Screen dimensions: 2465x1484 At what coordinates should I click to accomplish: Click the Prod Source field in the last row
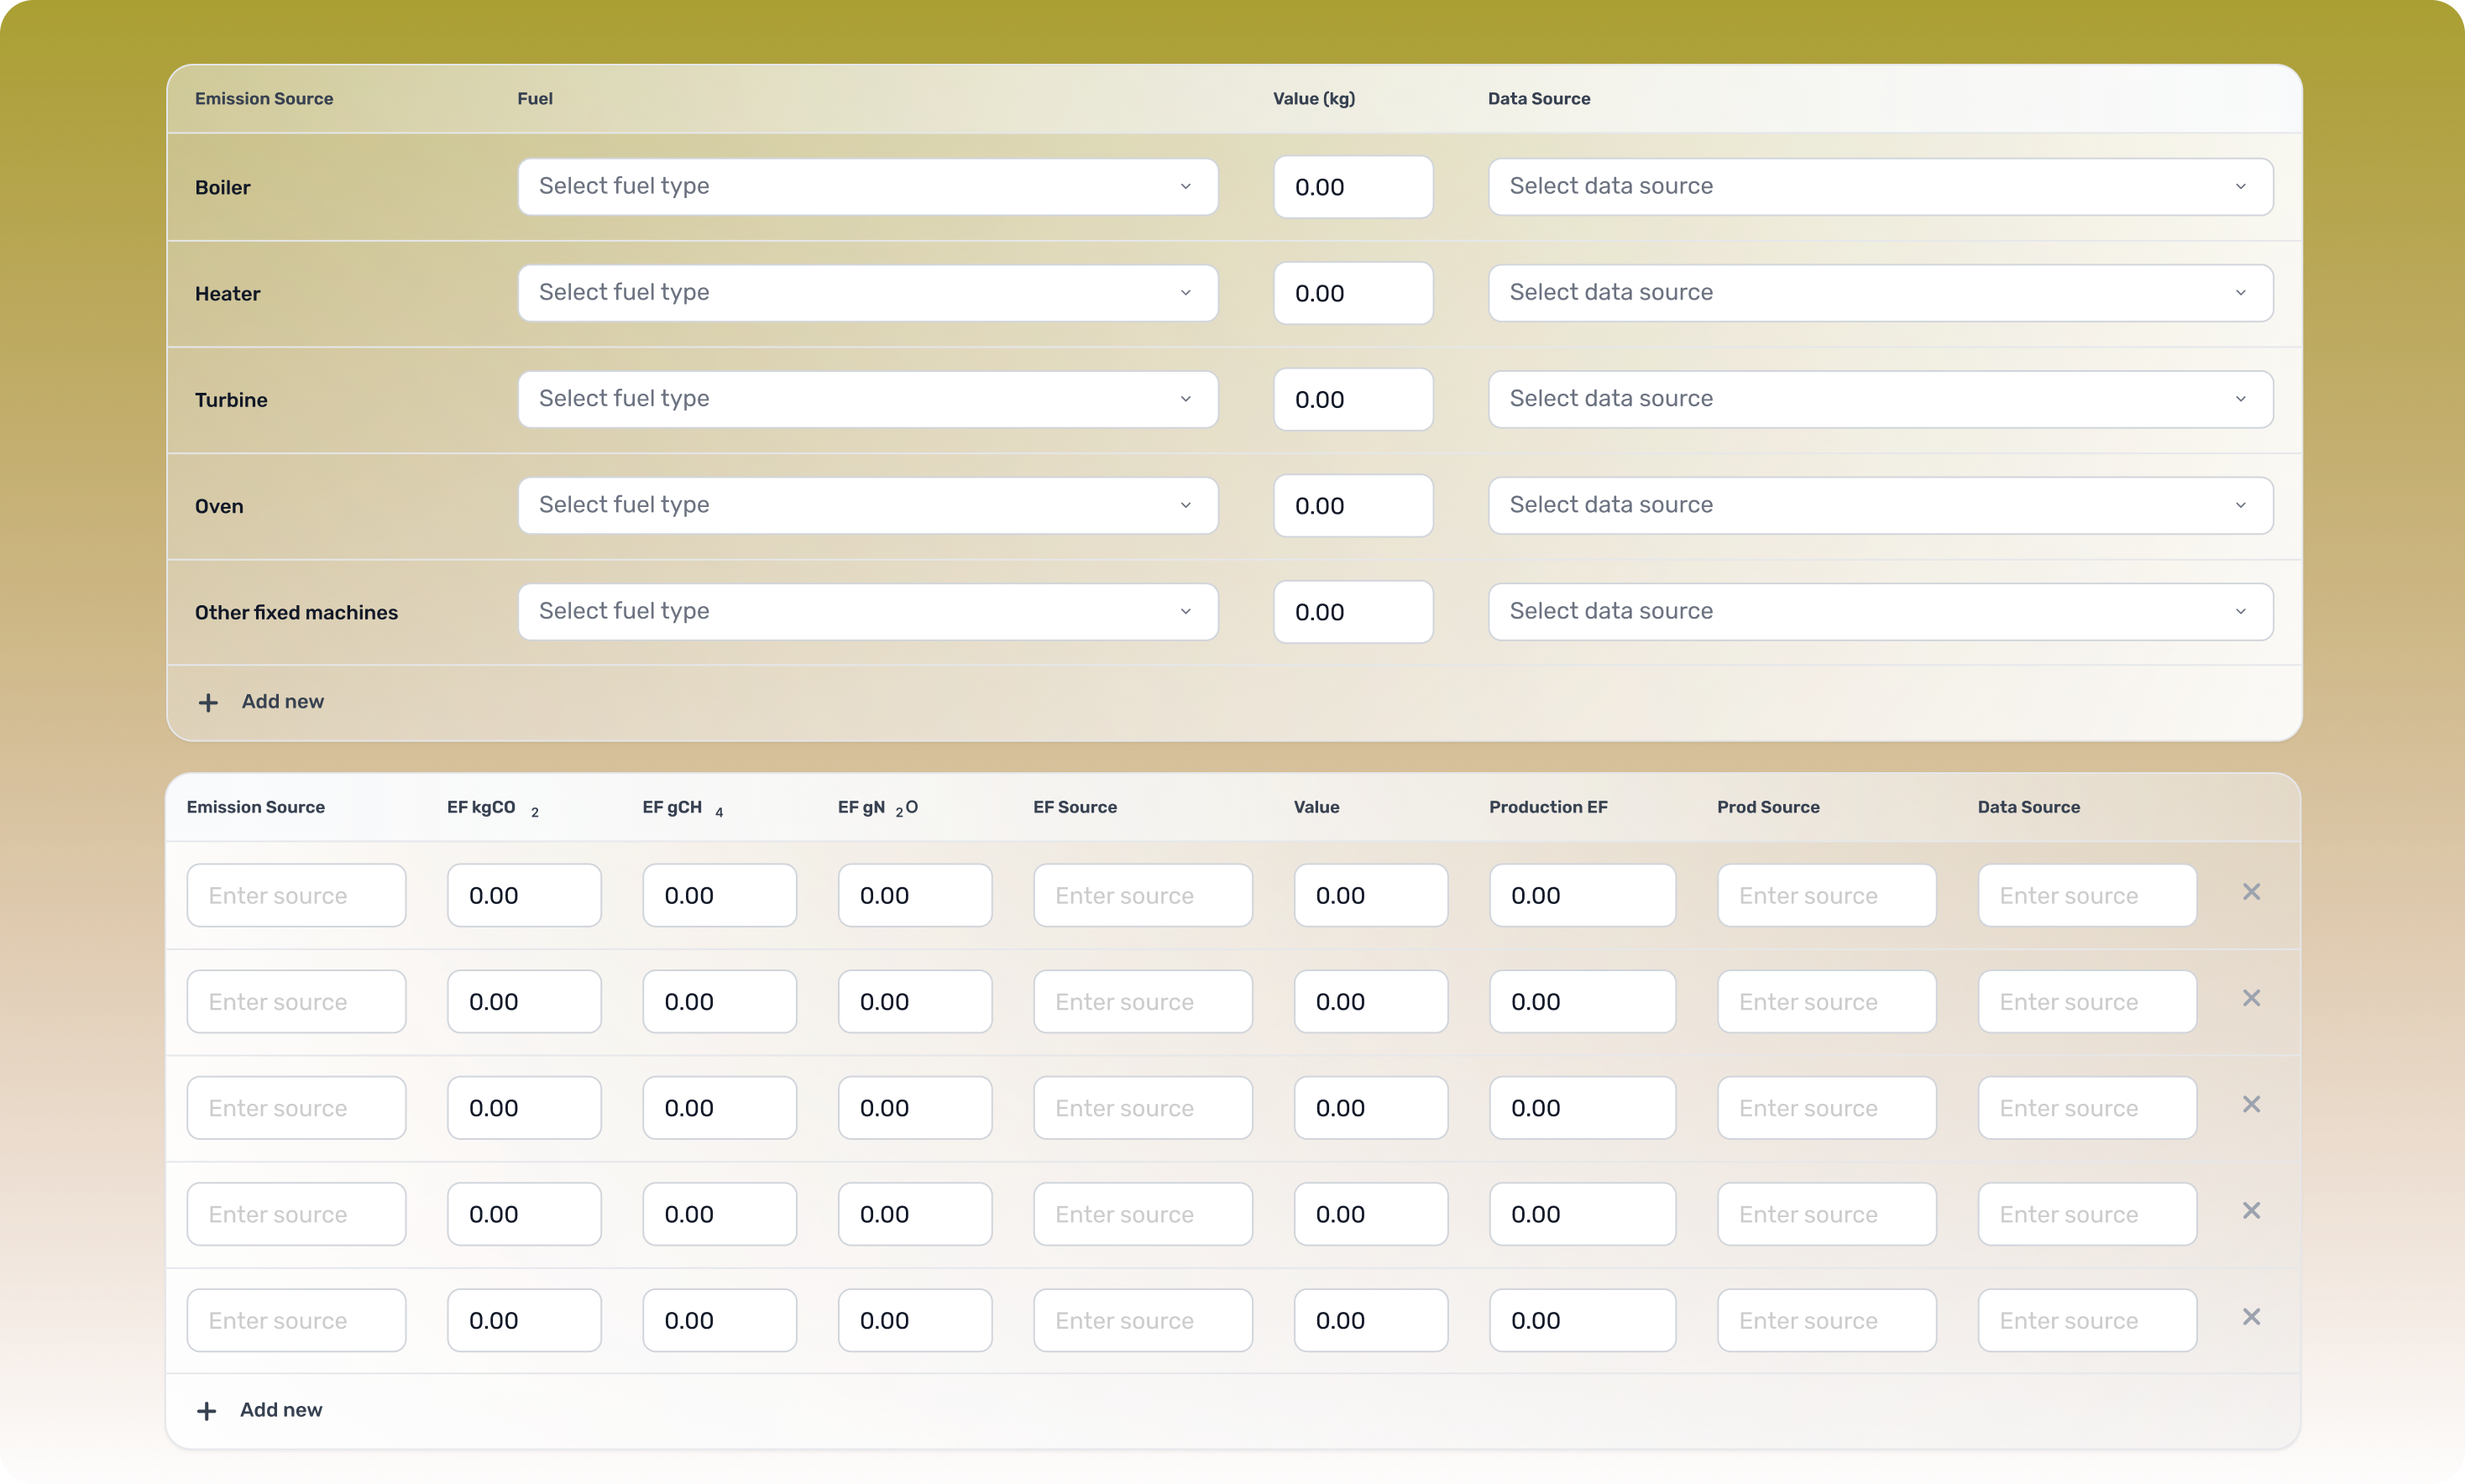click(x=1826, y=1320)
